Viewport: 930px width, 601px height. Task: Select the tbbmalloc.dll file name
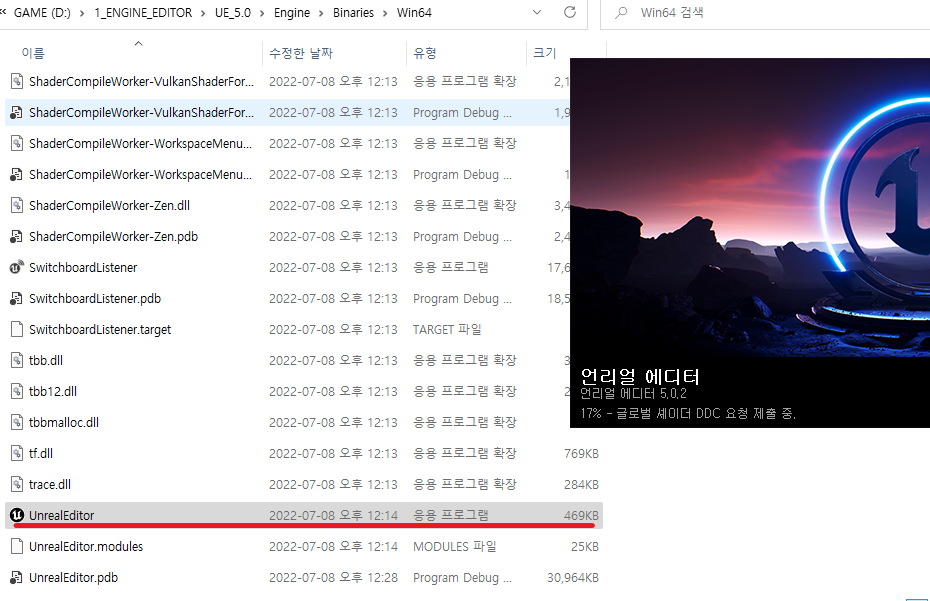click(64, 422)
